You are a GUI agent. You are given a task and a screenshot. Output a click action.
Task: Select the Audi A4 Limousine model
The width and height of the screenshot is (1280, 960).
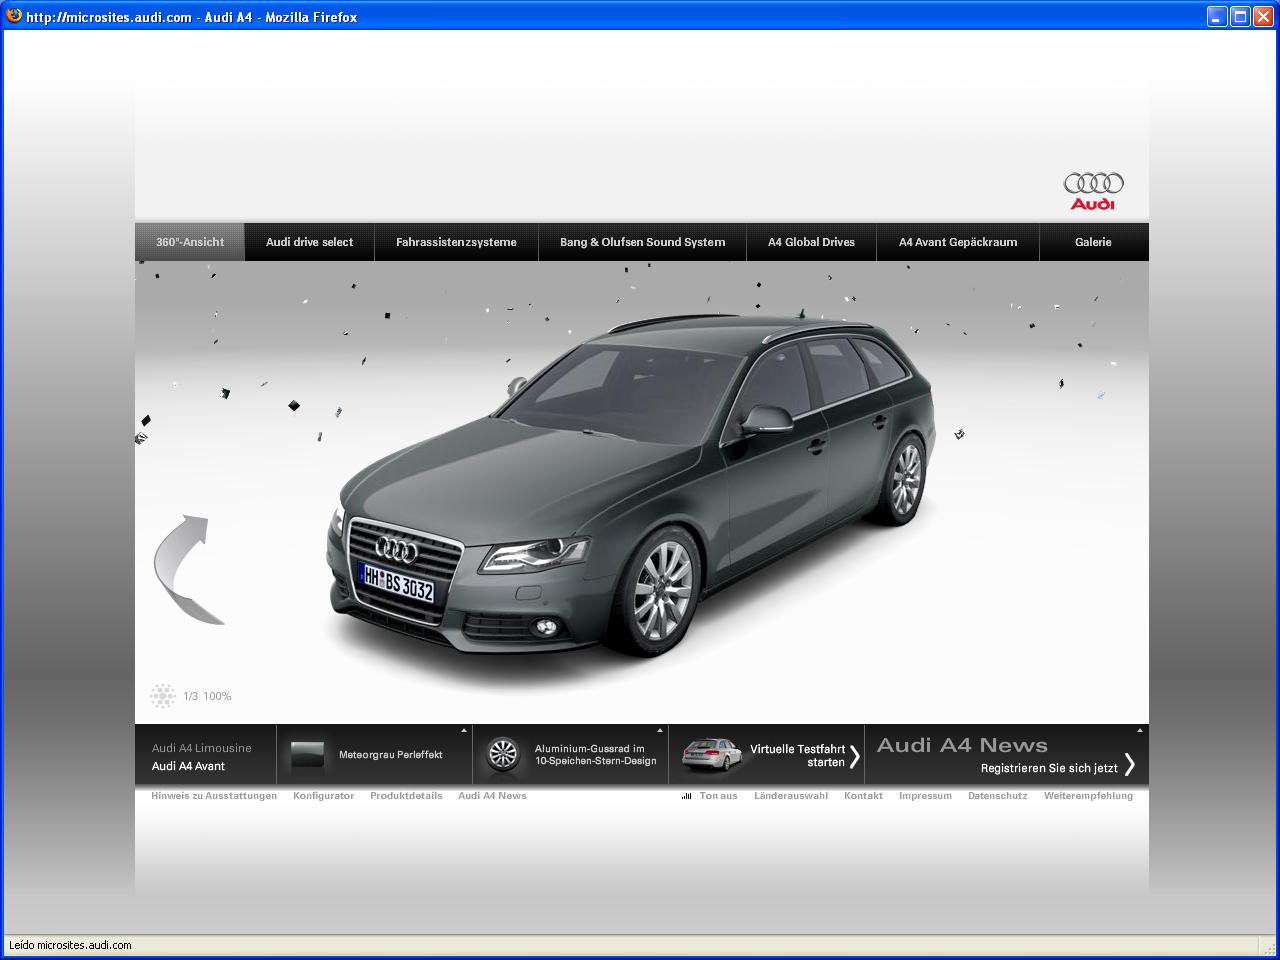(202, 748)
